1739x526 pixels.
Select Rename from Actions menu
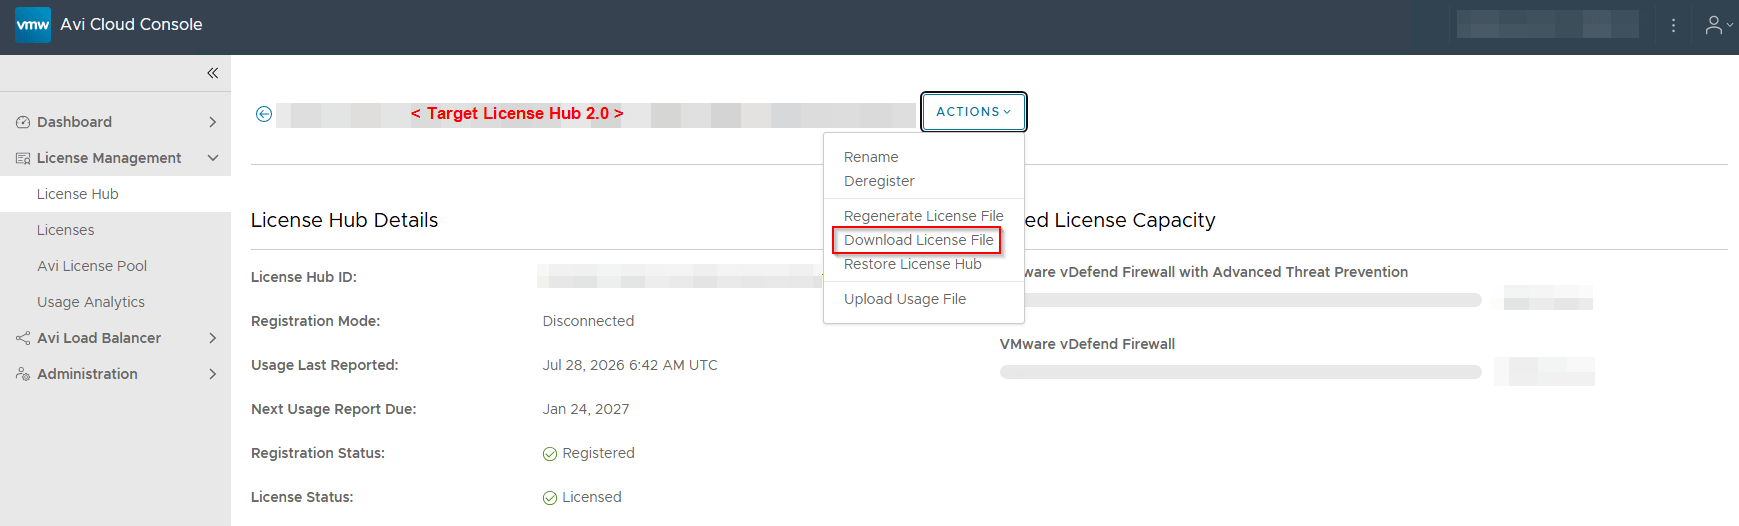coord(871,157)
